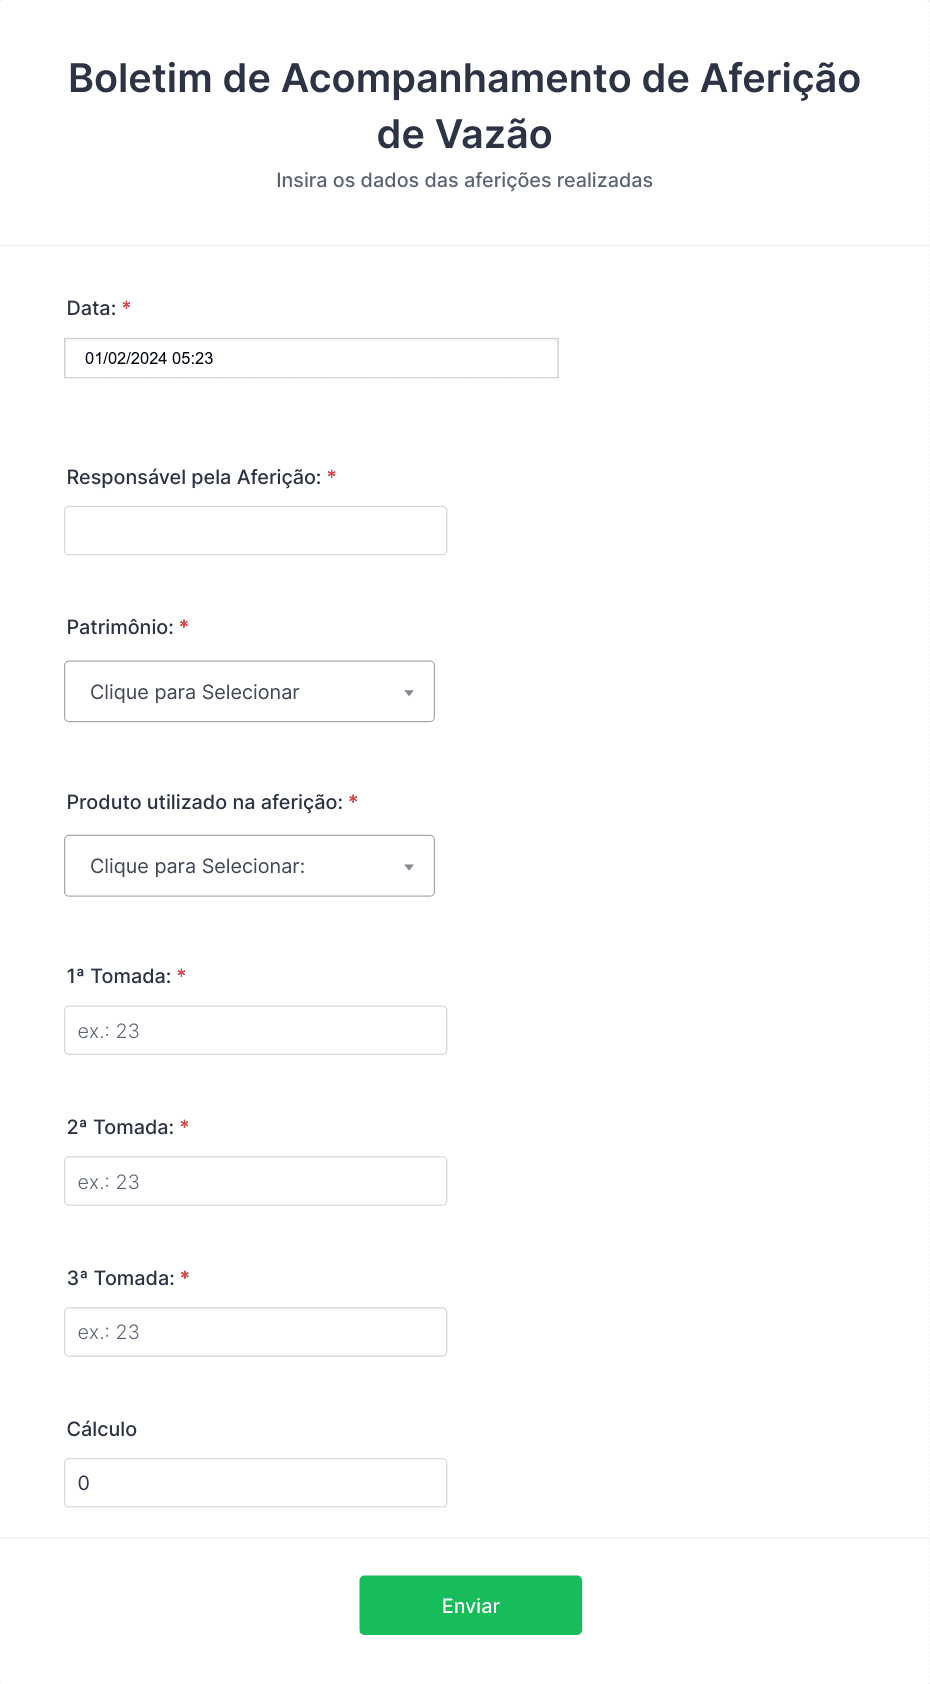Click the Cálculo field showing 0
The height and width of the screenshot is (1684, 930).
[x=255, y=1483]
